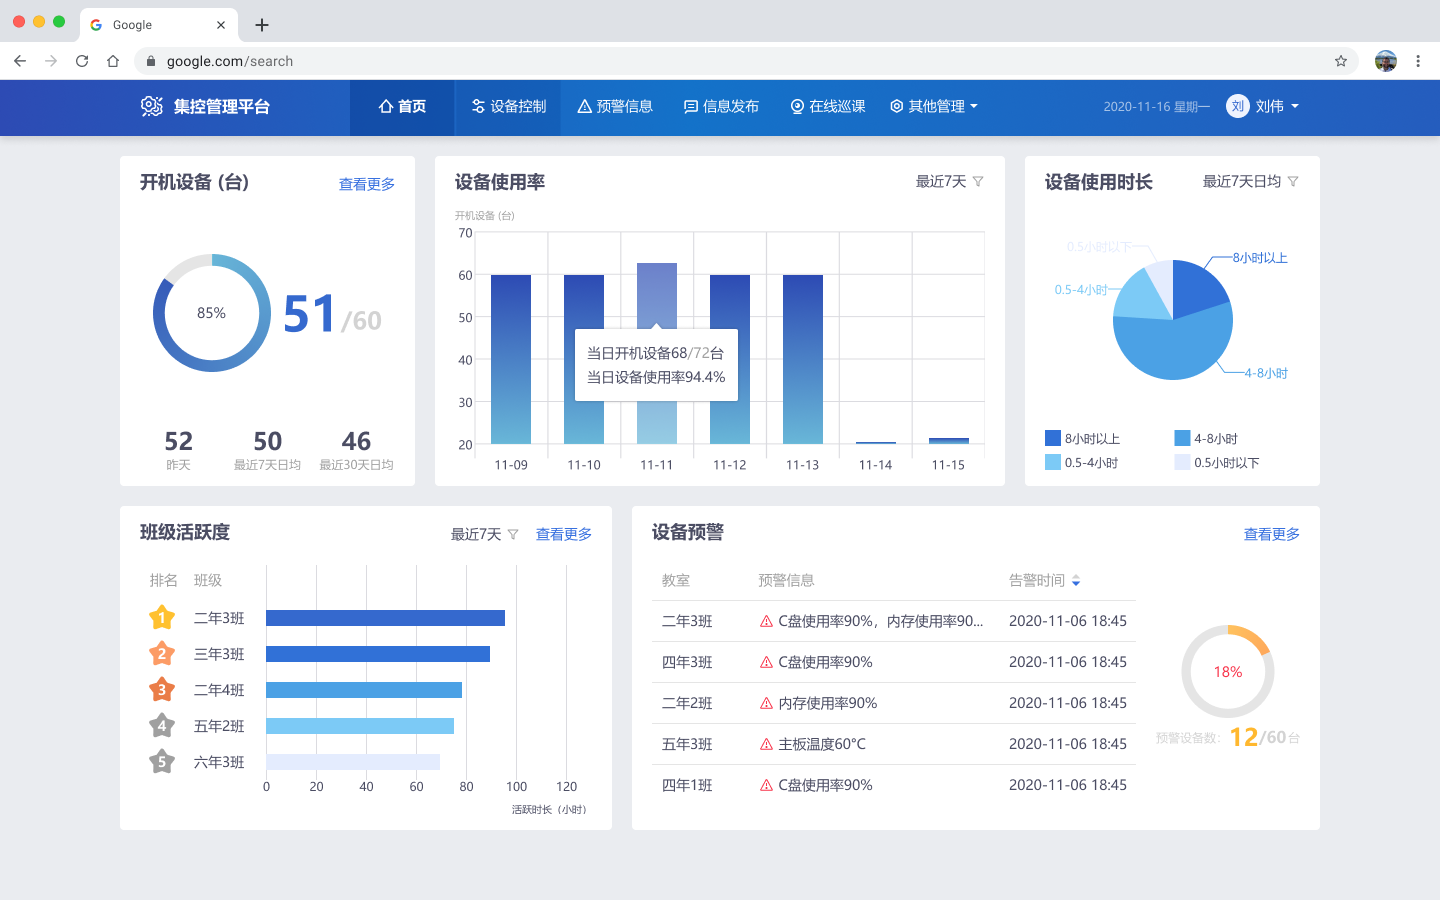This screenshot has width=1440, height=900.
Task: Click 查看更多 in 设备预警 panel
Action: pyautogui.click(x=1271, y=534)
